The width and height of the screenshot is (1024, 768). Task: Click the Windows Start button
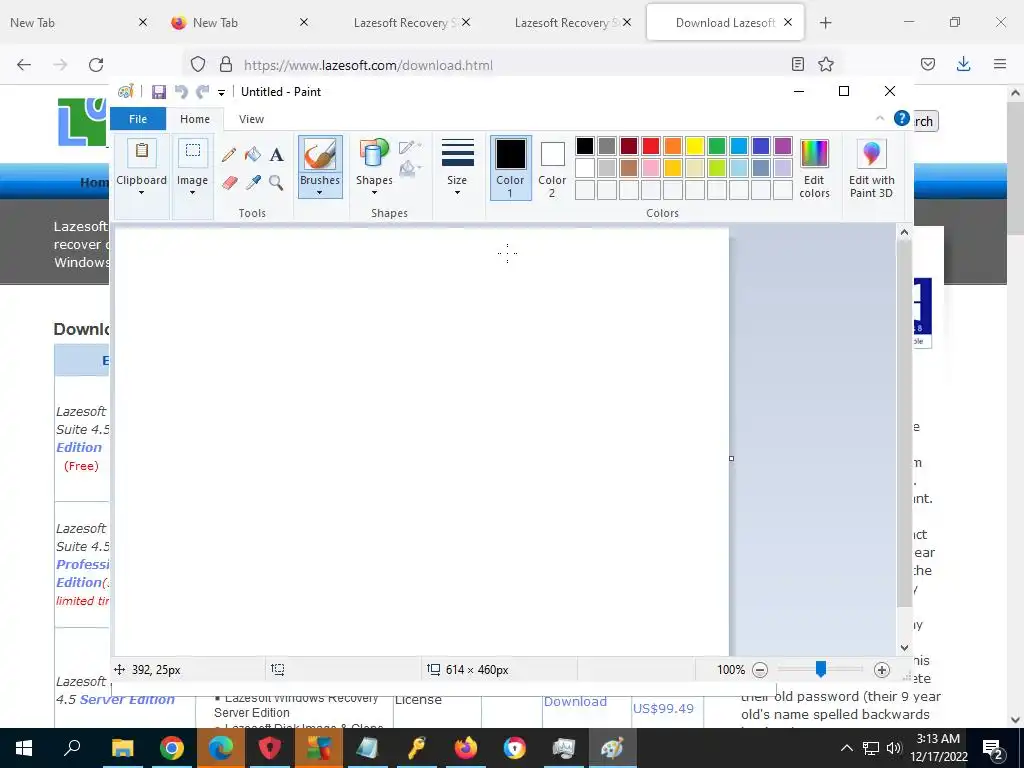pyautogui.click(x=24, y=748)
